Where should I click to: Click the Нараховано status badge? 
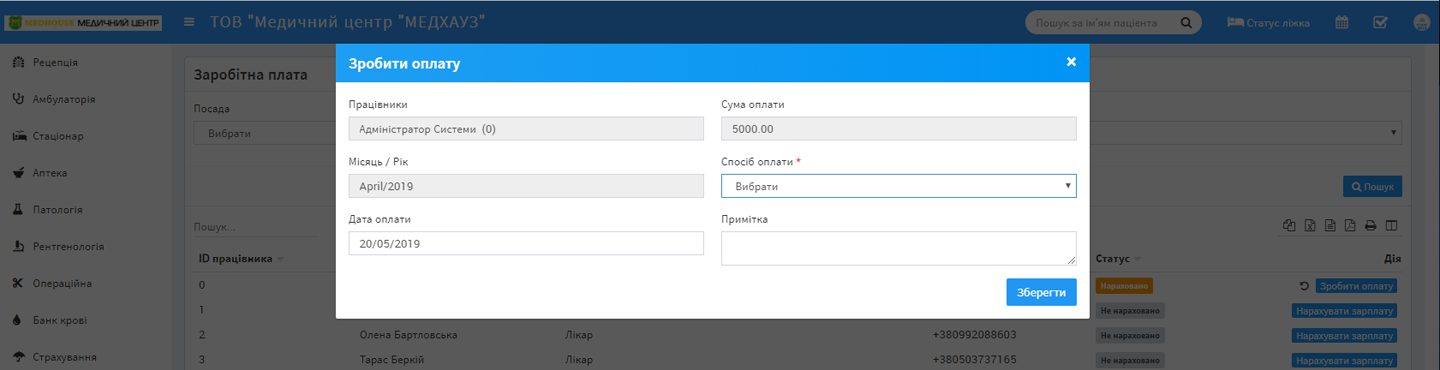[x=1124, y=286]
